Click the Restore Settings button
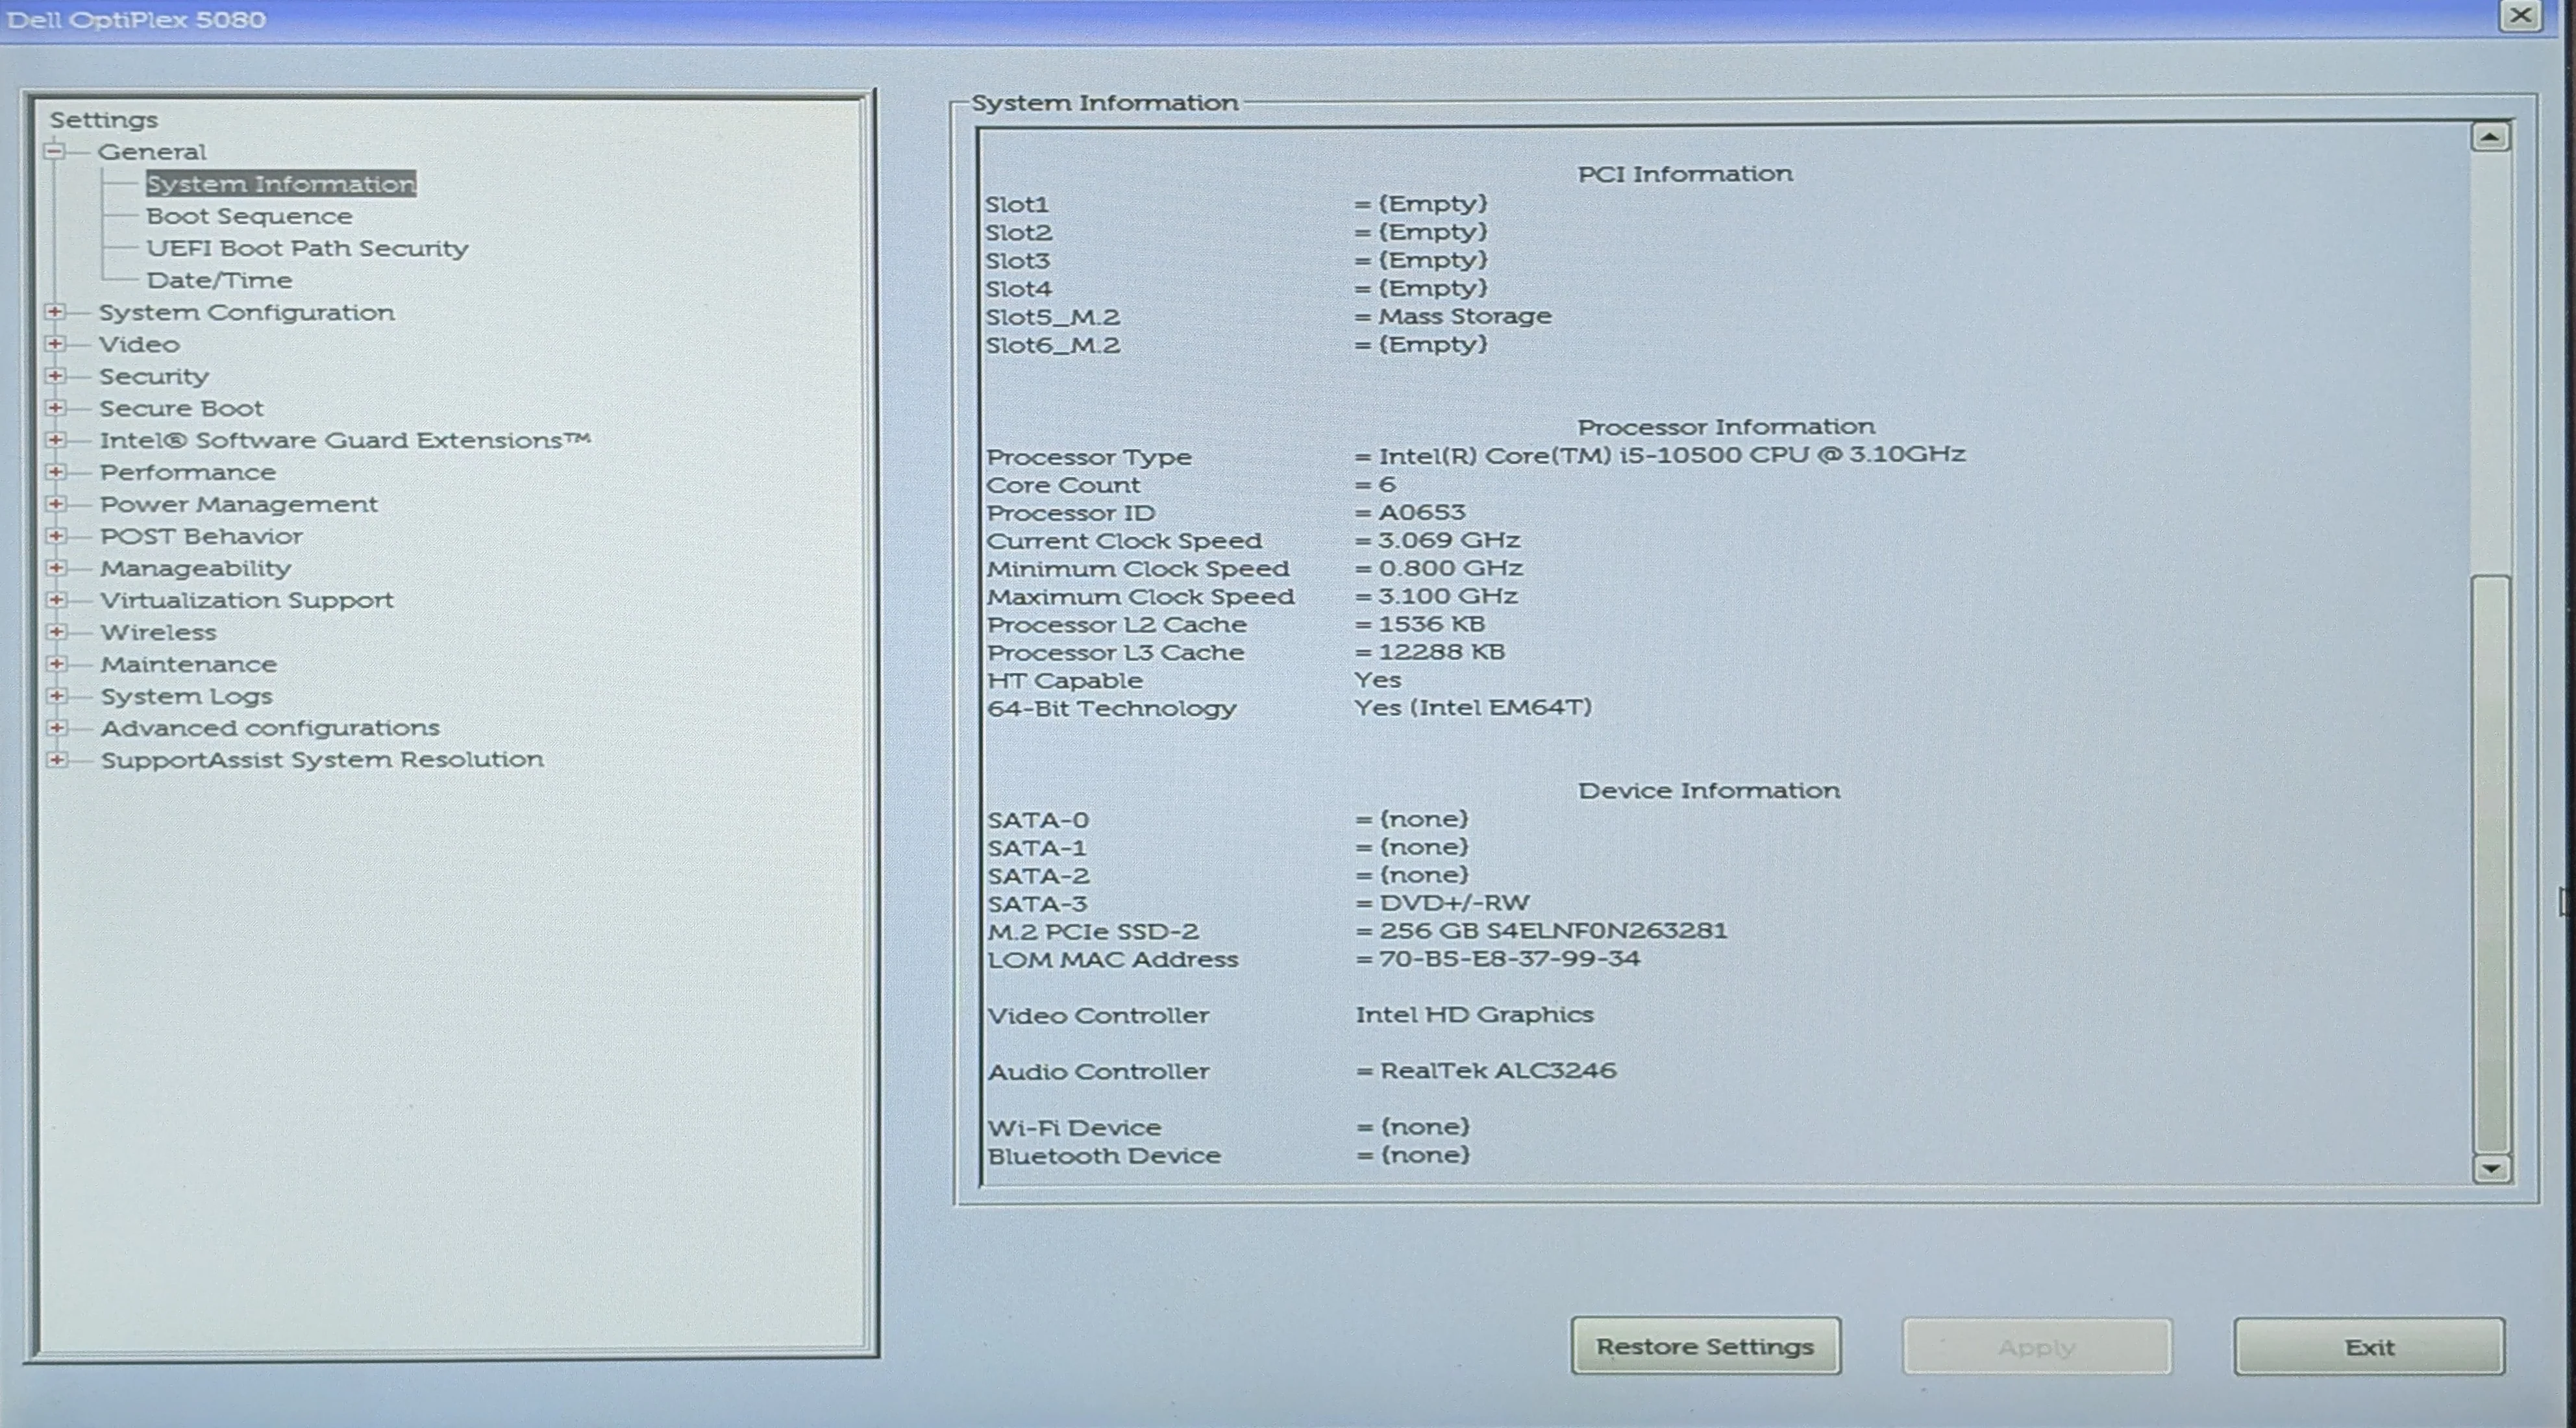 tap(1705, 1347)
